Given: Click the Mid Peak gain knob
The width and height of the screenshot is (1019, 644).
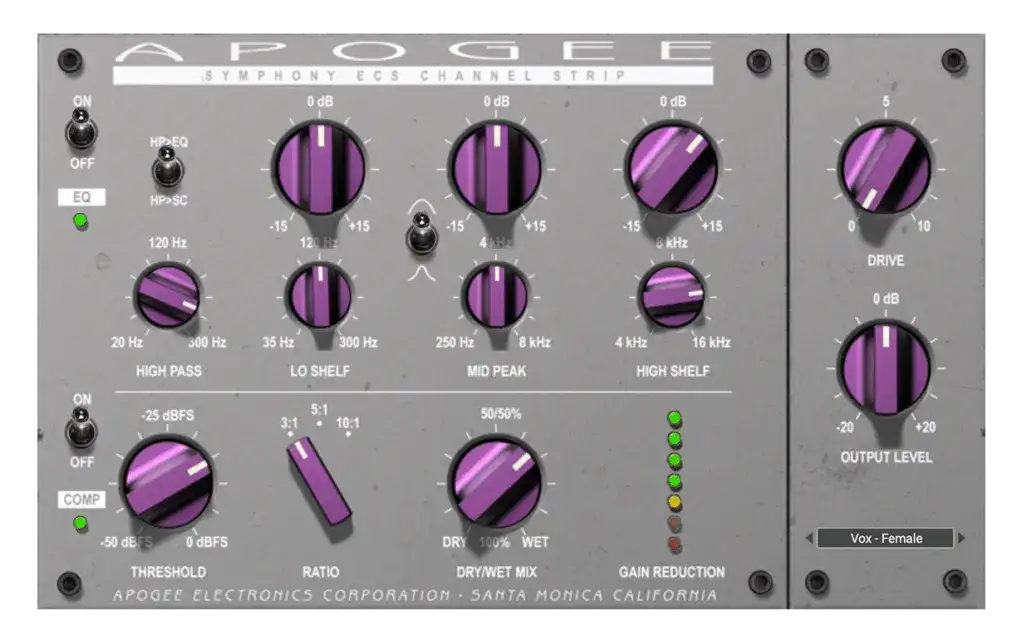Looking at the screenshot, I should coord(496,168).
